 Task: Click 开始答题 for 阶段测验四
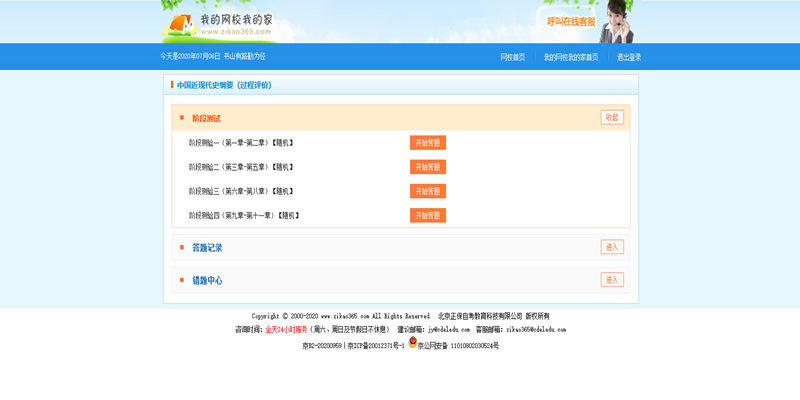tap(427, 215)
